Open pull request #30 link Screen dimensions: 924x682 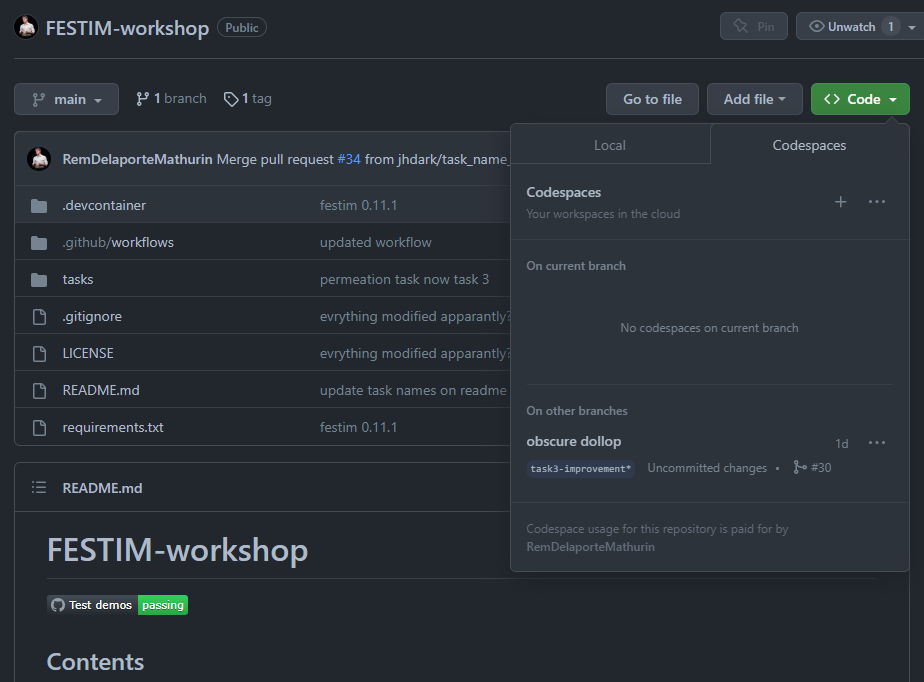(812, 467)
